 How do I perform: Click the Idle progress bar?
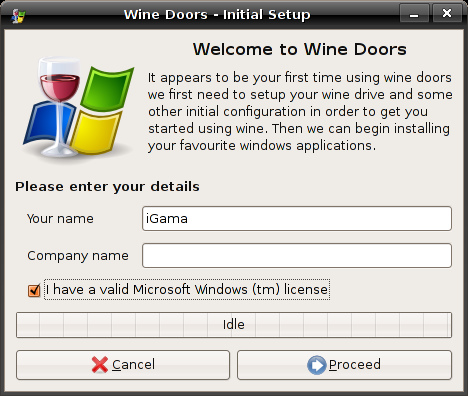coord(234,325)
